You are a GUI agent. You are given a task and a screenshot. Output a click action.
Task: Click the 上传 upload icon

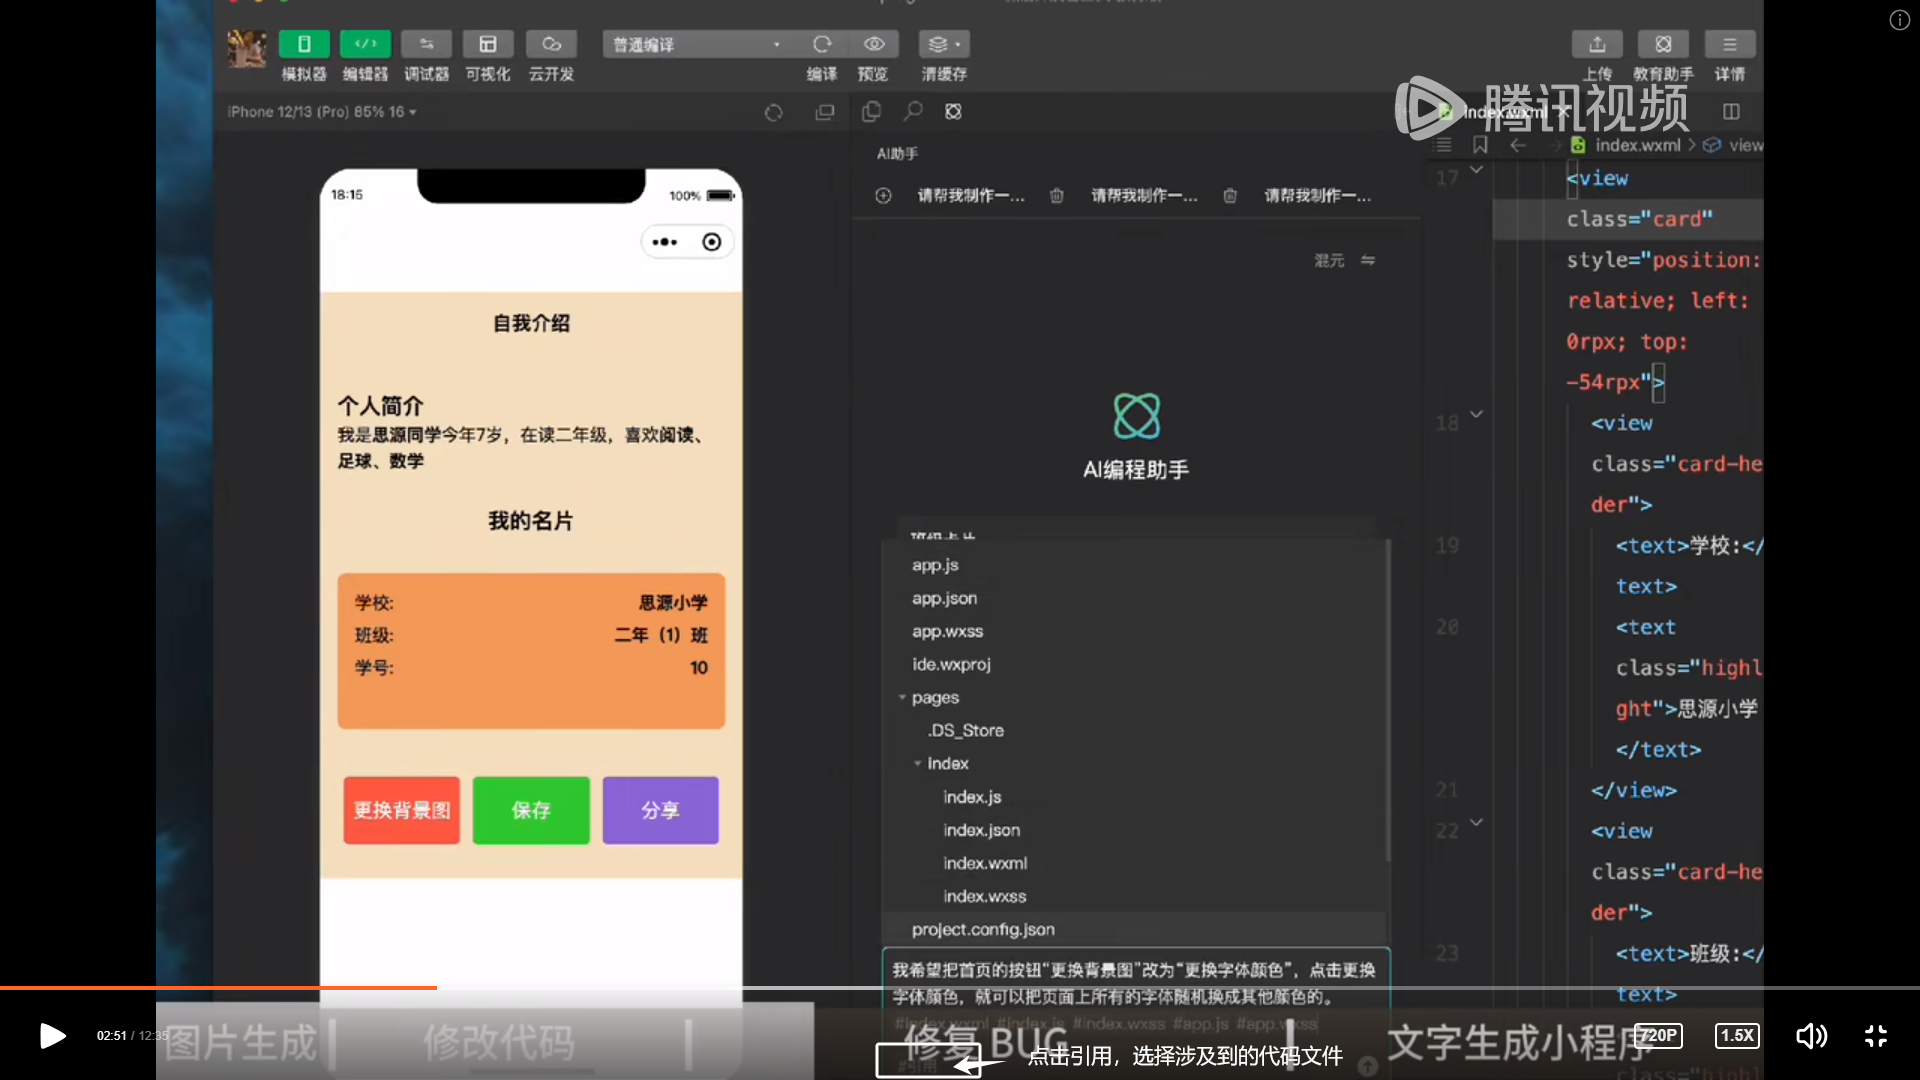[1597, 44]
